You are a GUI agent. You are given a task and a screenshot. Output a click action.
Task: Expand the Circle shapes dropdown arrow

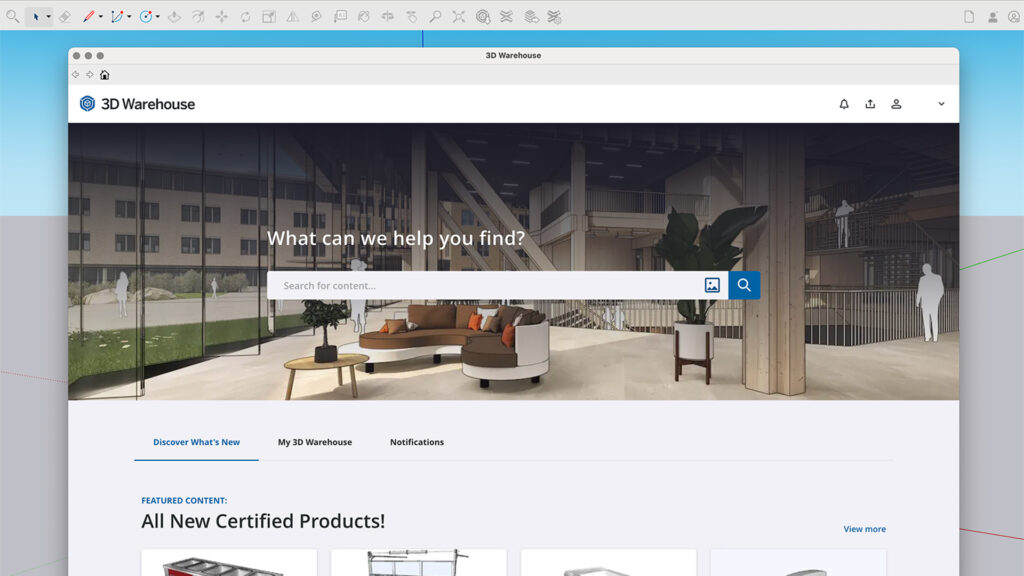tap(157, 17)
